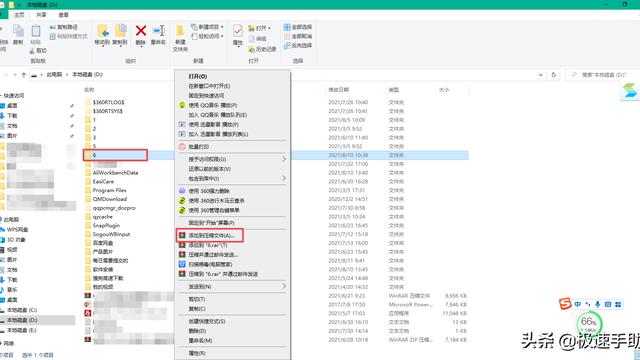Click the Date modified column header
The height and width of the screenshot is (360, 640).
coord(339,89)
